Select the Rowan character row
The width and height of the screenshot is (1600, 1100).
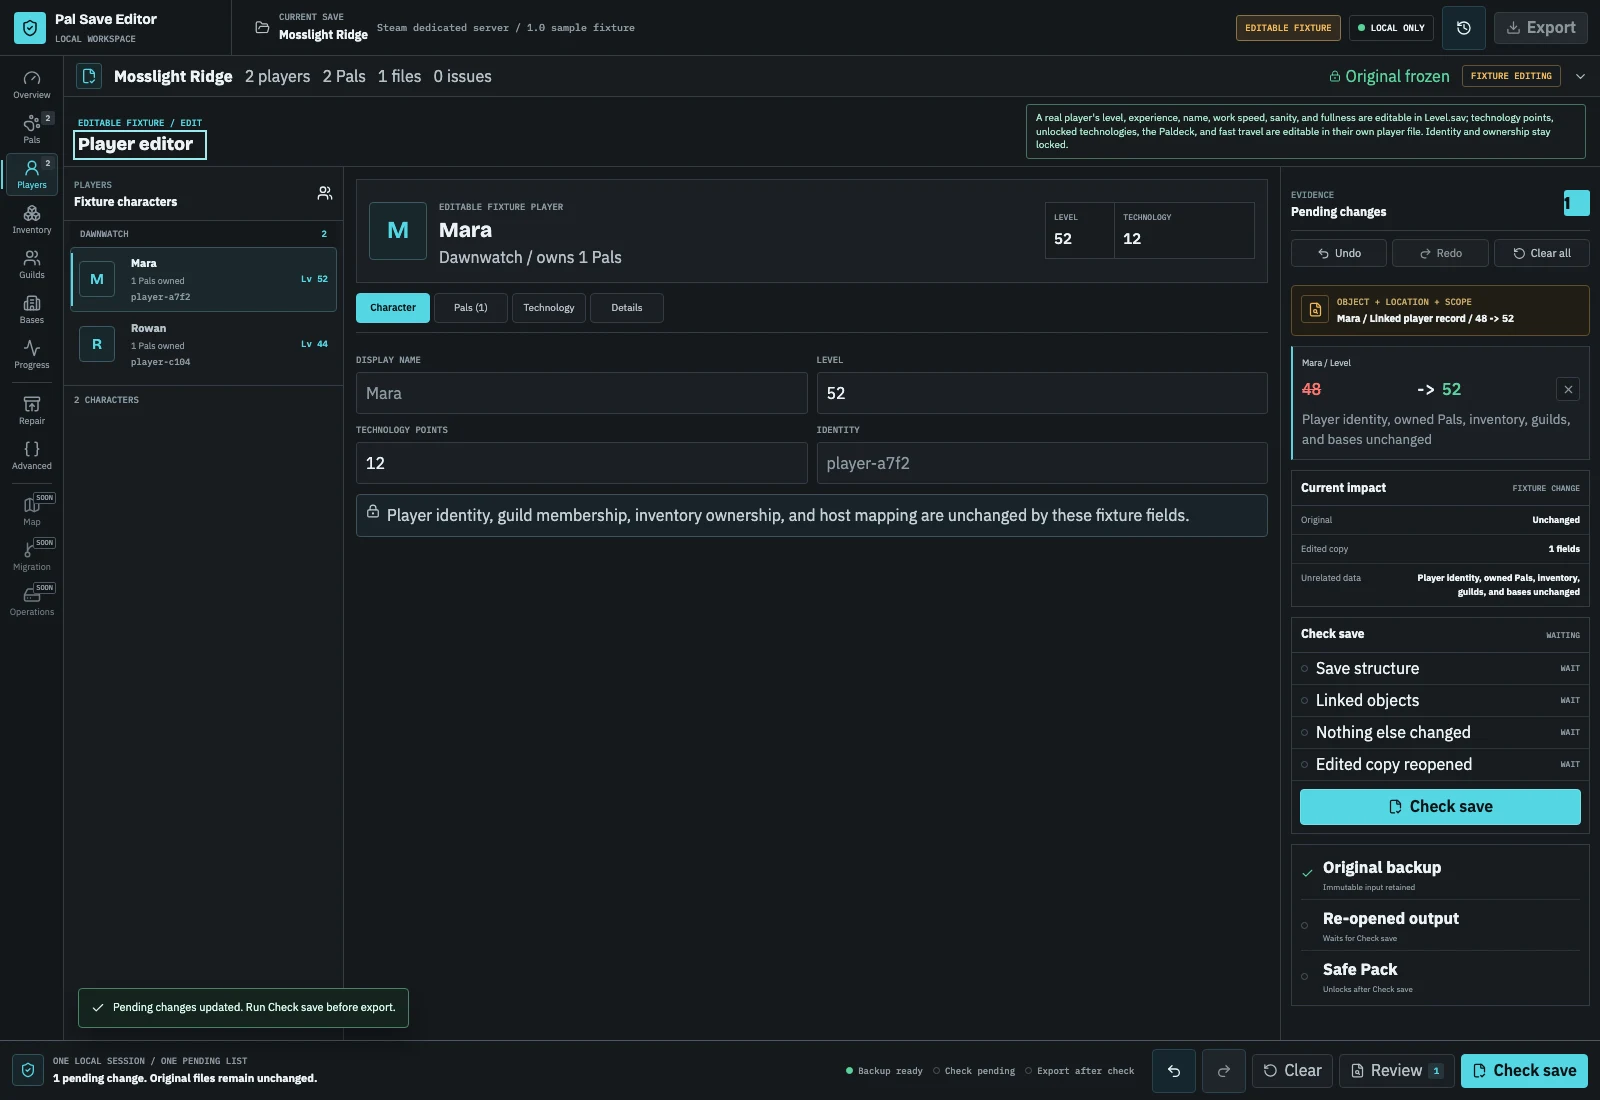[204, 345]
